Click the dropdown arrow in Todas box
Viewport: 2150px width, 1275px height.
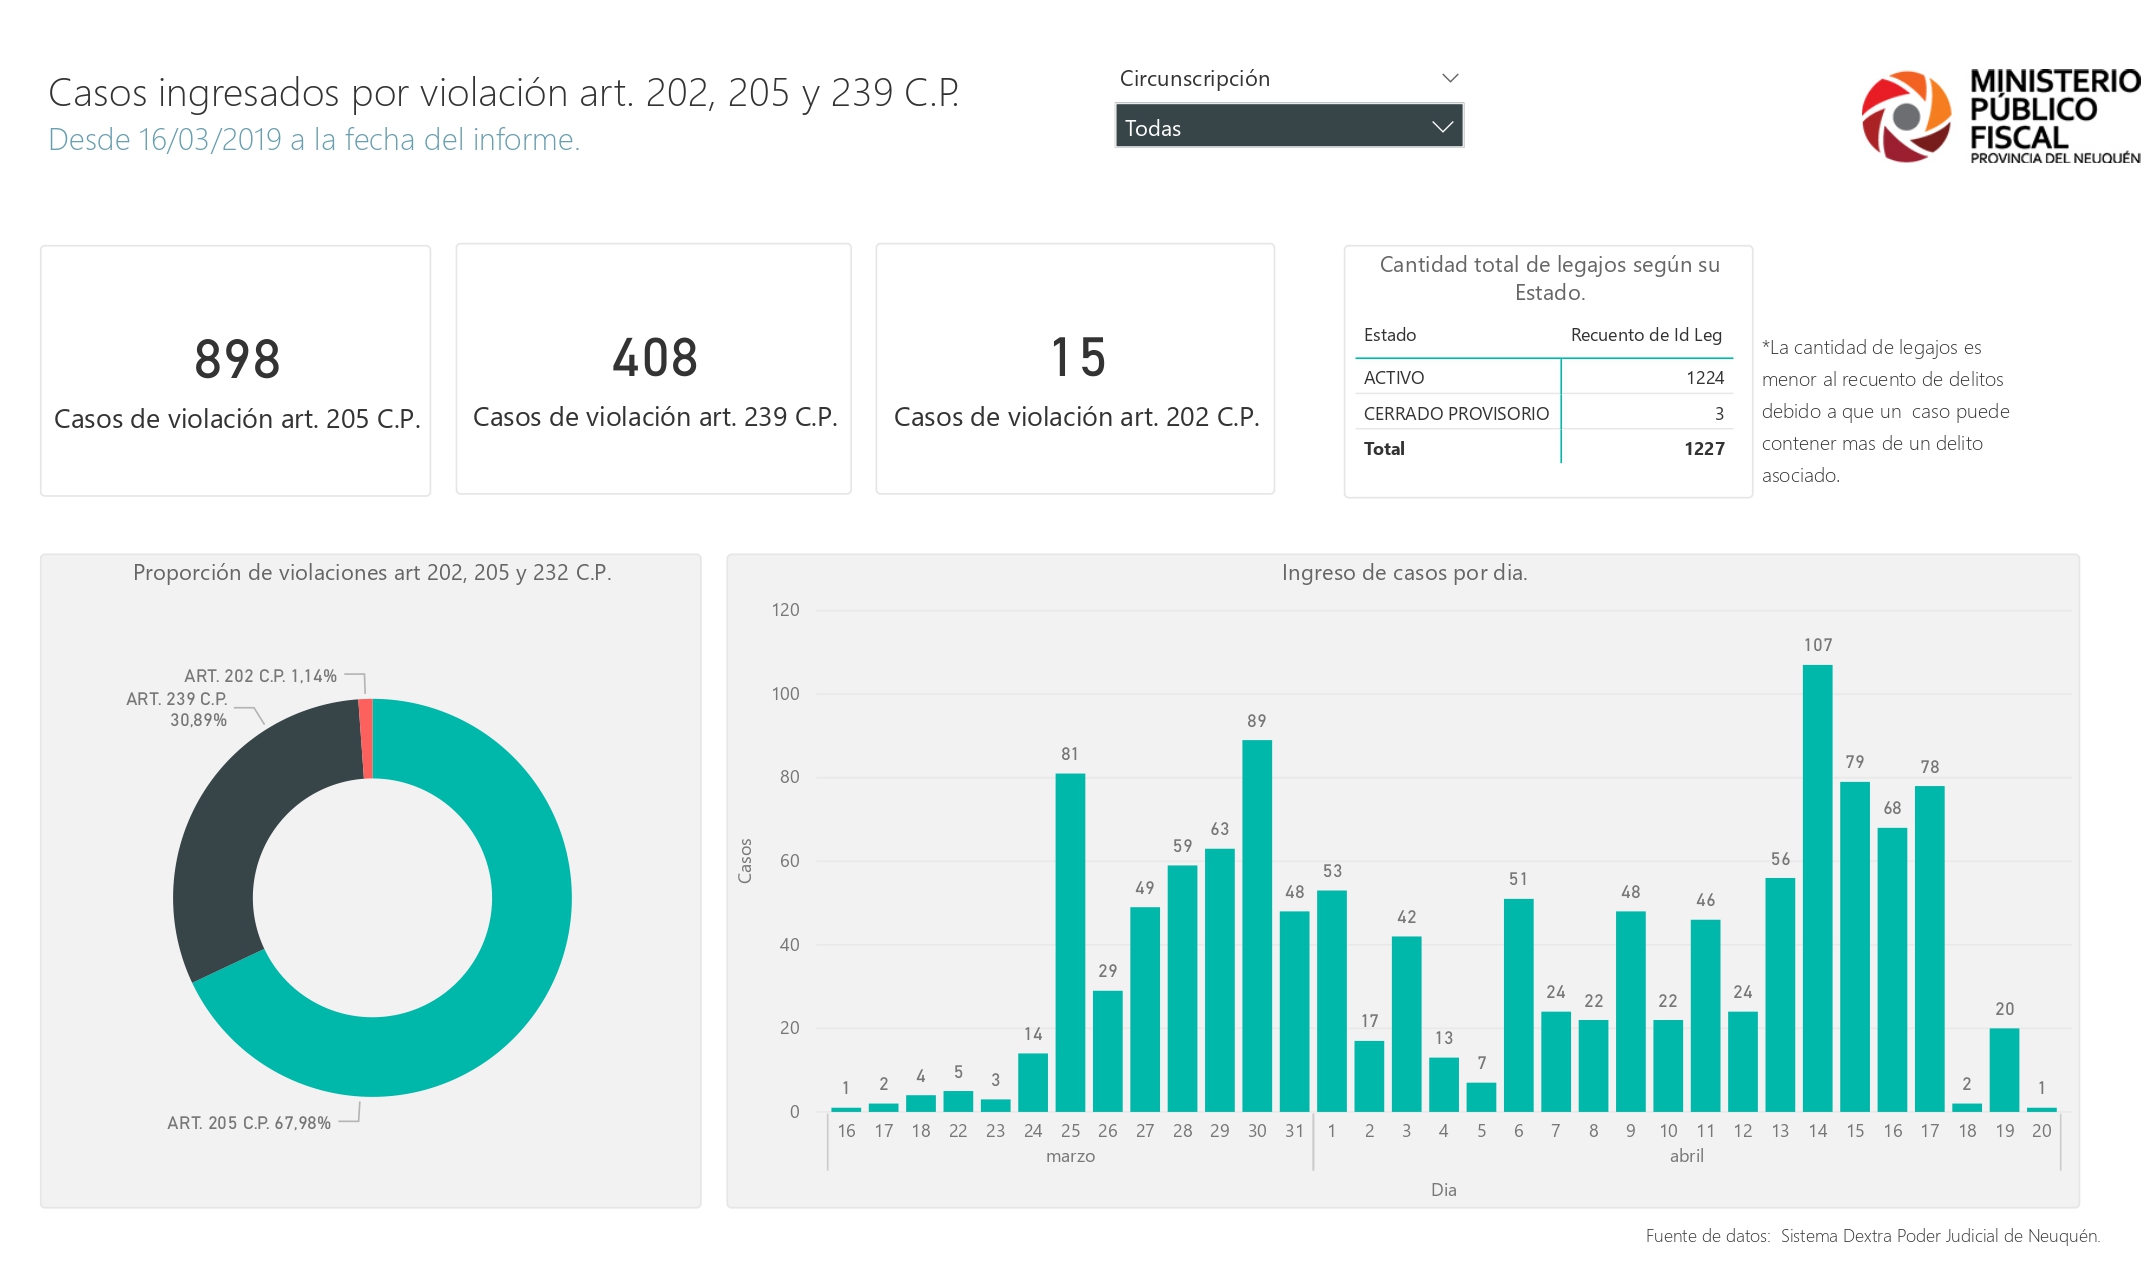click(1441, 127)
